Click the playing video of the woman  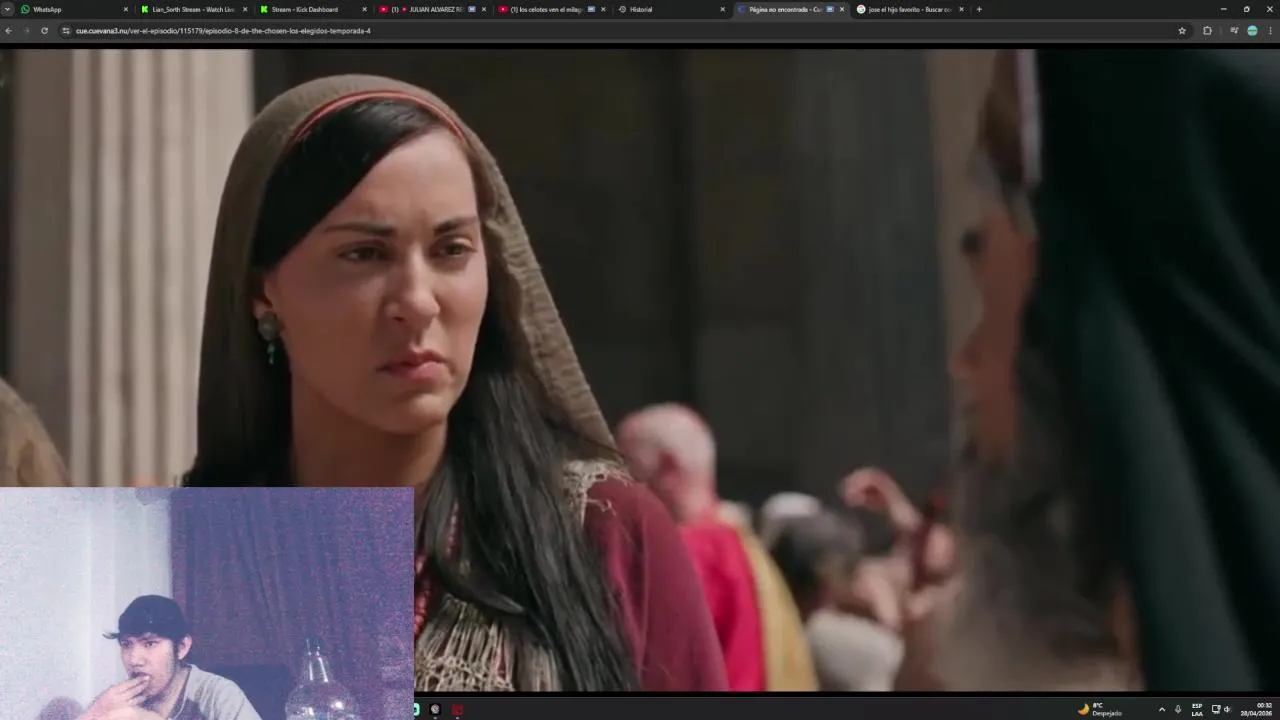[640, 370]
